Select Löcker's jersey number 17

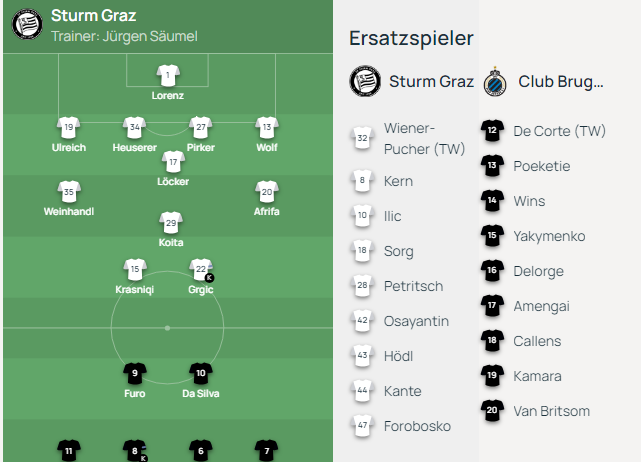173,162
